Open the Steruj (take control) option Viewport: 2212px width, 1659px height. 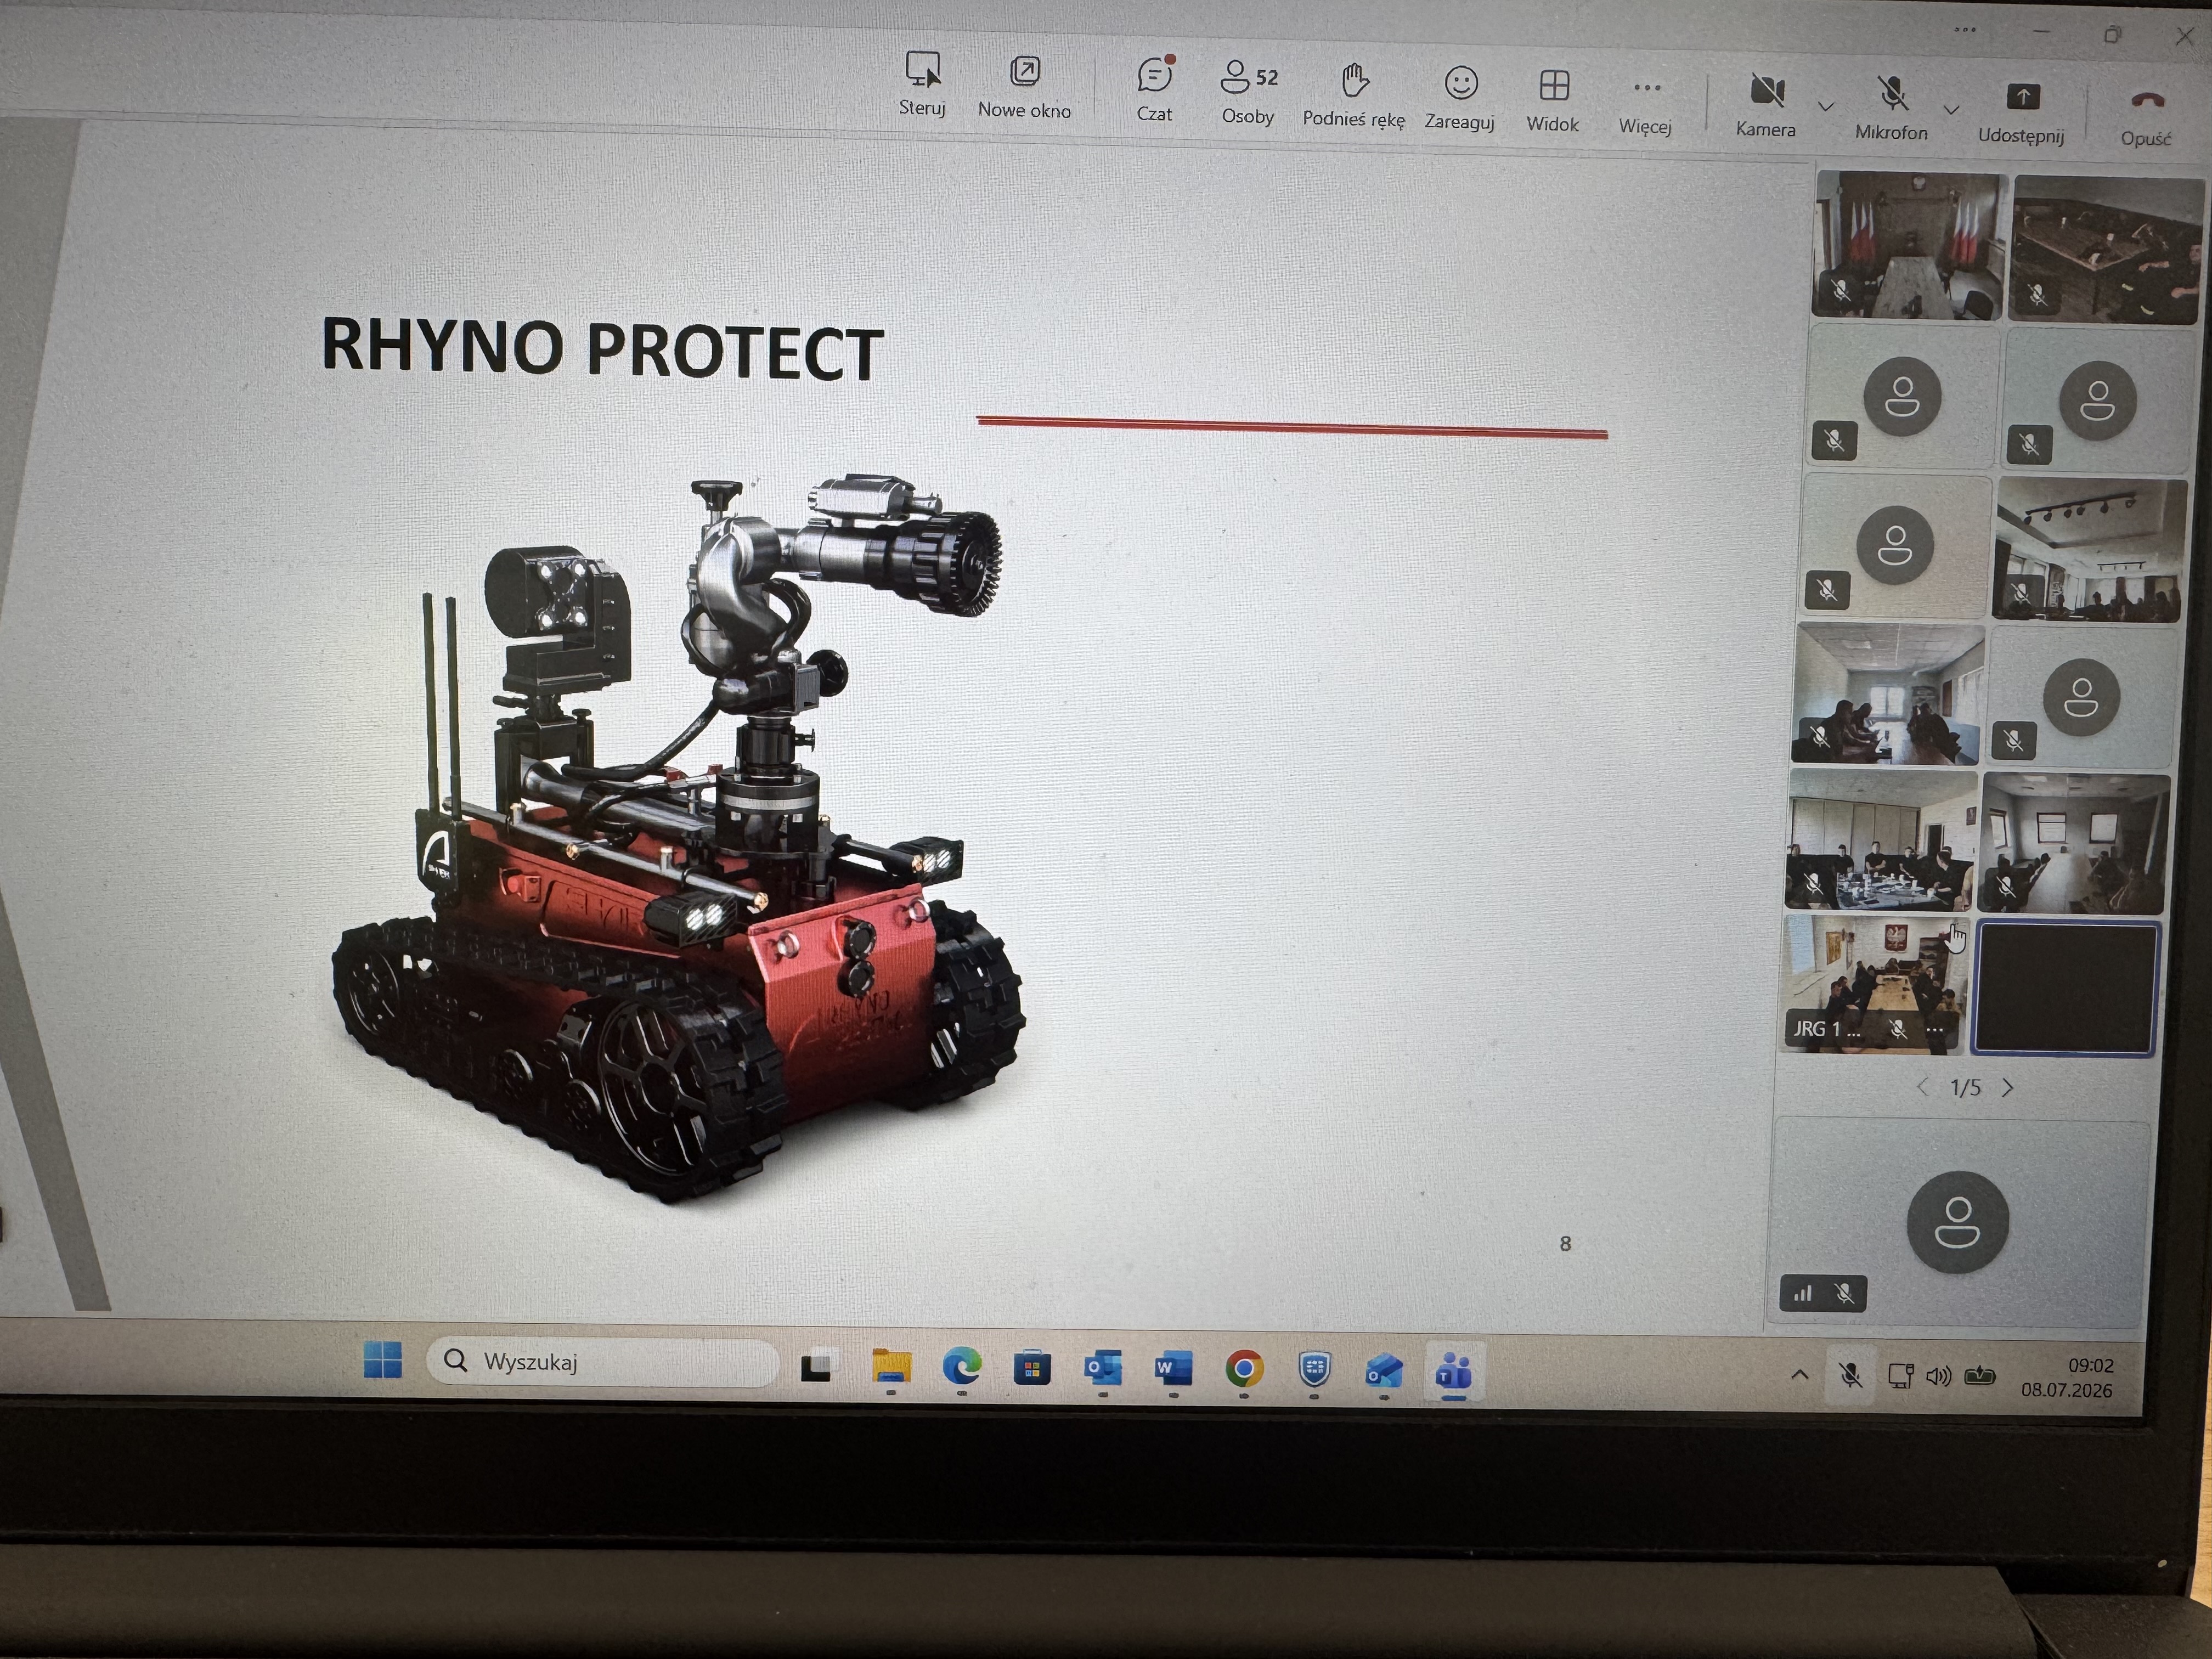click(x=922, y=84)
